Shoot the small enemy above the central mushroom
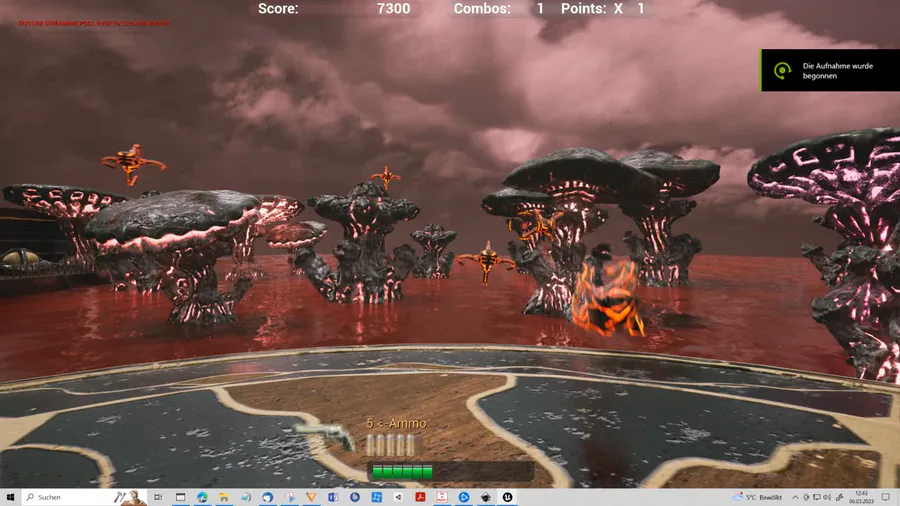The image size is (900, 506). [x=385, y=177]
